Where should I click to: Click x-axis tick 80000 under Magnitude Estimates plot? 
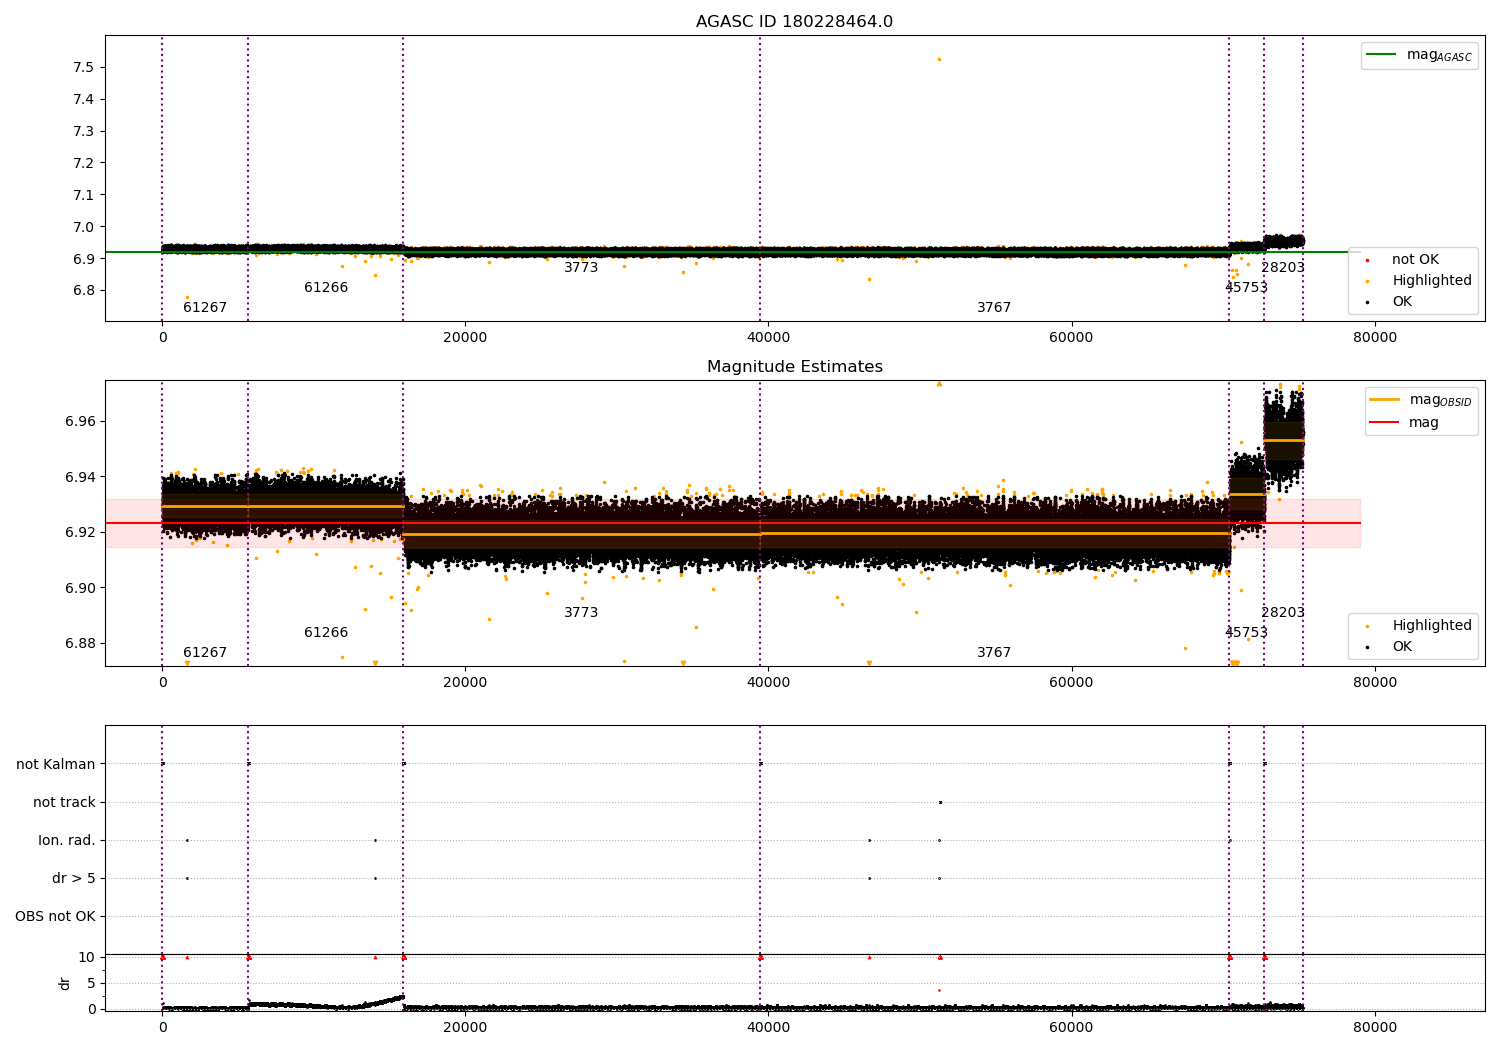coord(1374,683)
